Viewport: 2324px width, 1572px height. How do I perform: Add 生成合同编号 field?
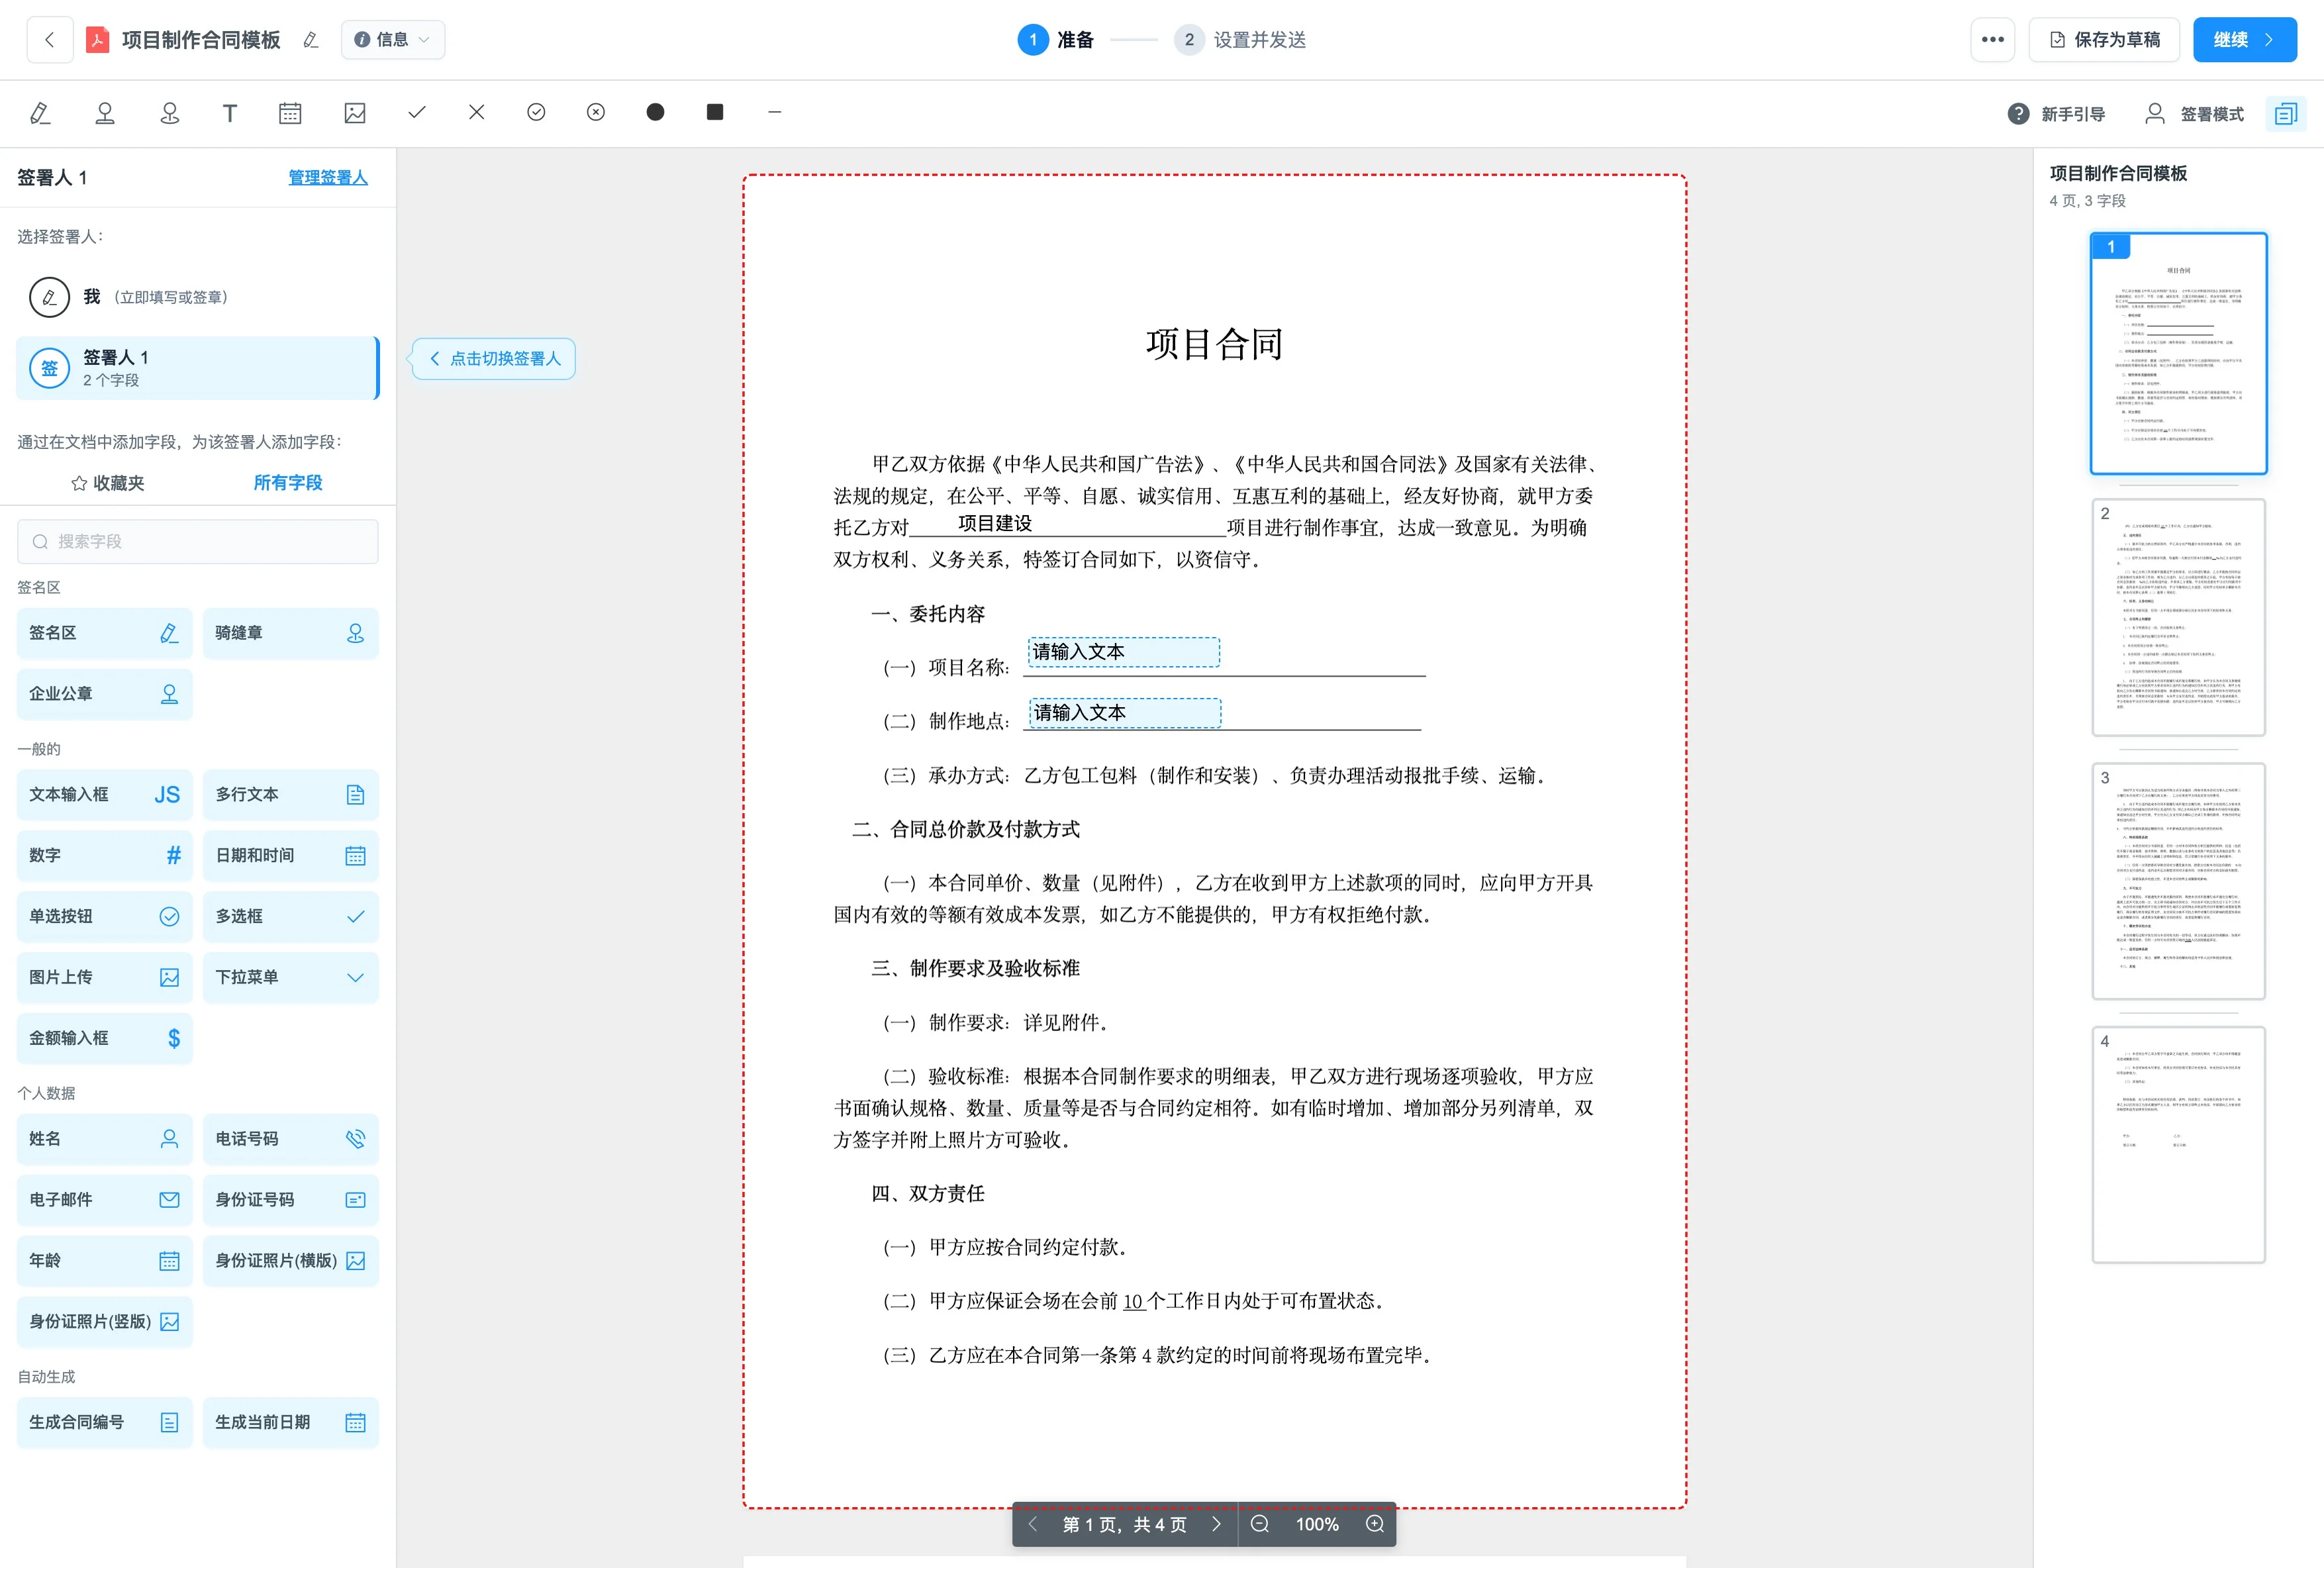pos(105,1423)
